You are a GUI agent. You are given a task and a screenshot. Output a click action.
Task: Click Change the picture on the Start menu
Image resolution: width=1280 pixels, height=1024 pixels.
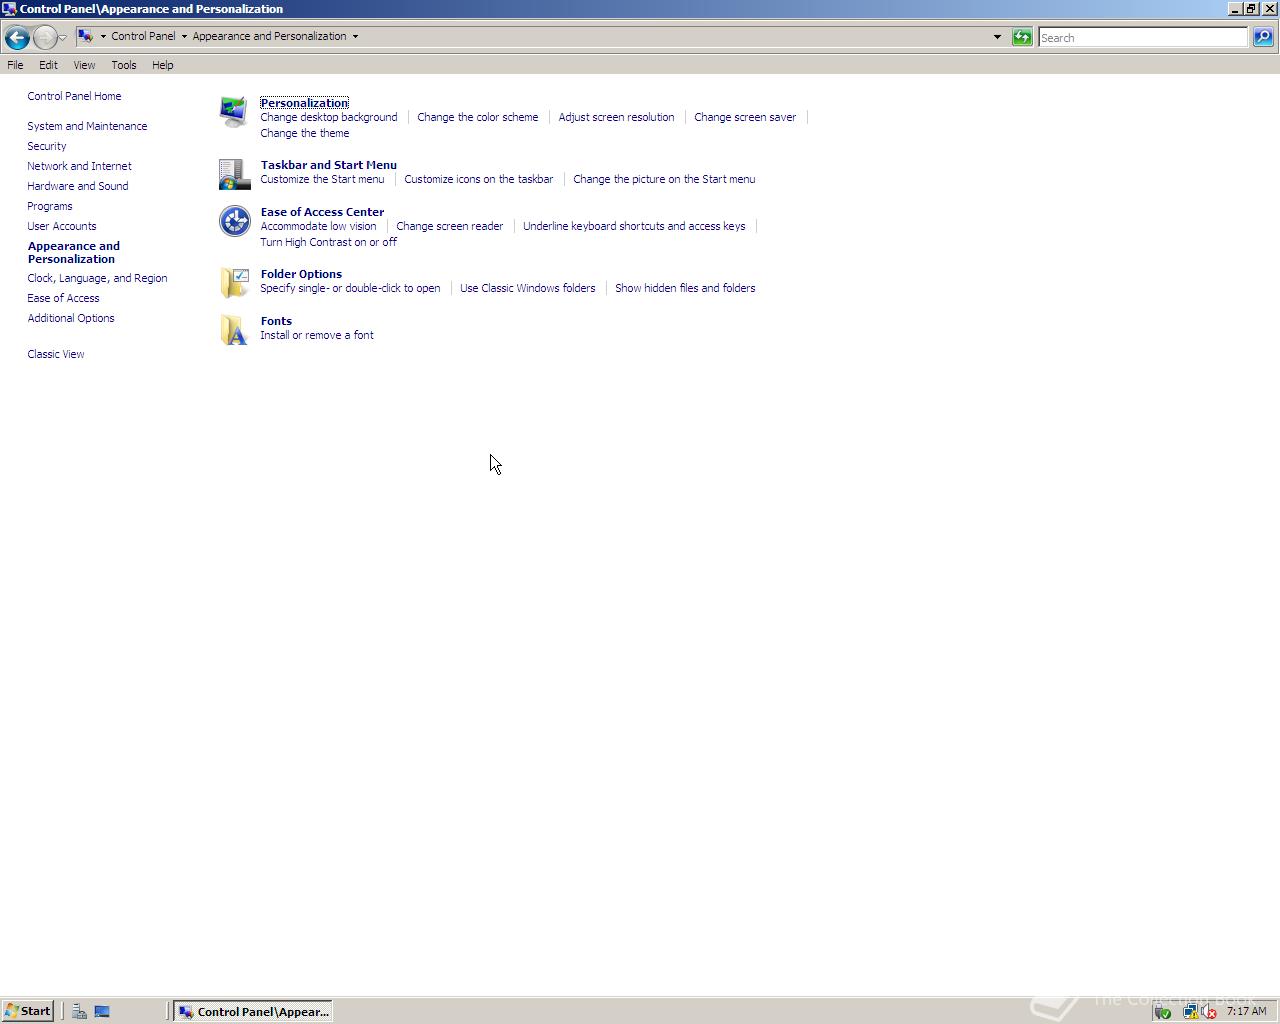(664, 179)
